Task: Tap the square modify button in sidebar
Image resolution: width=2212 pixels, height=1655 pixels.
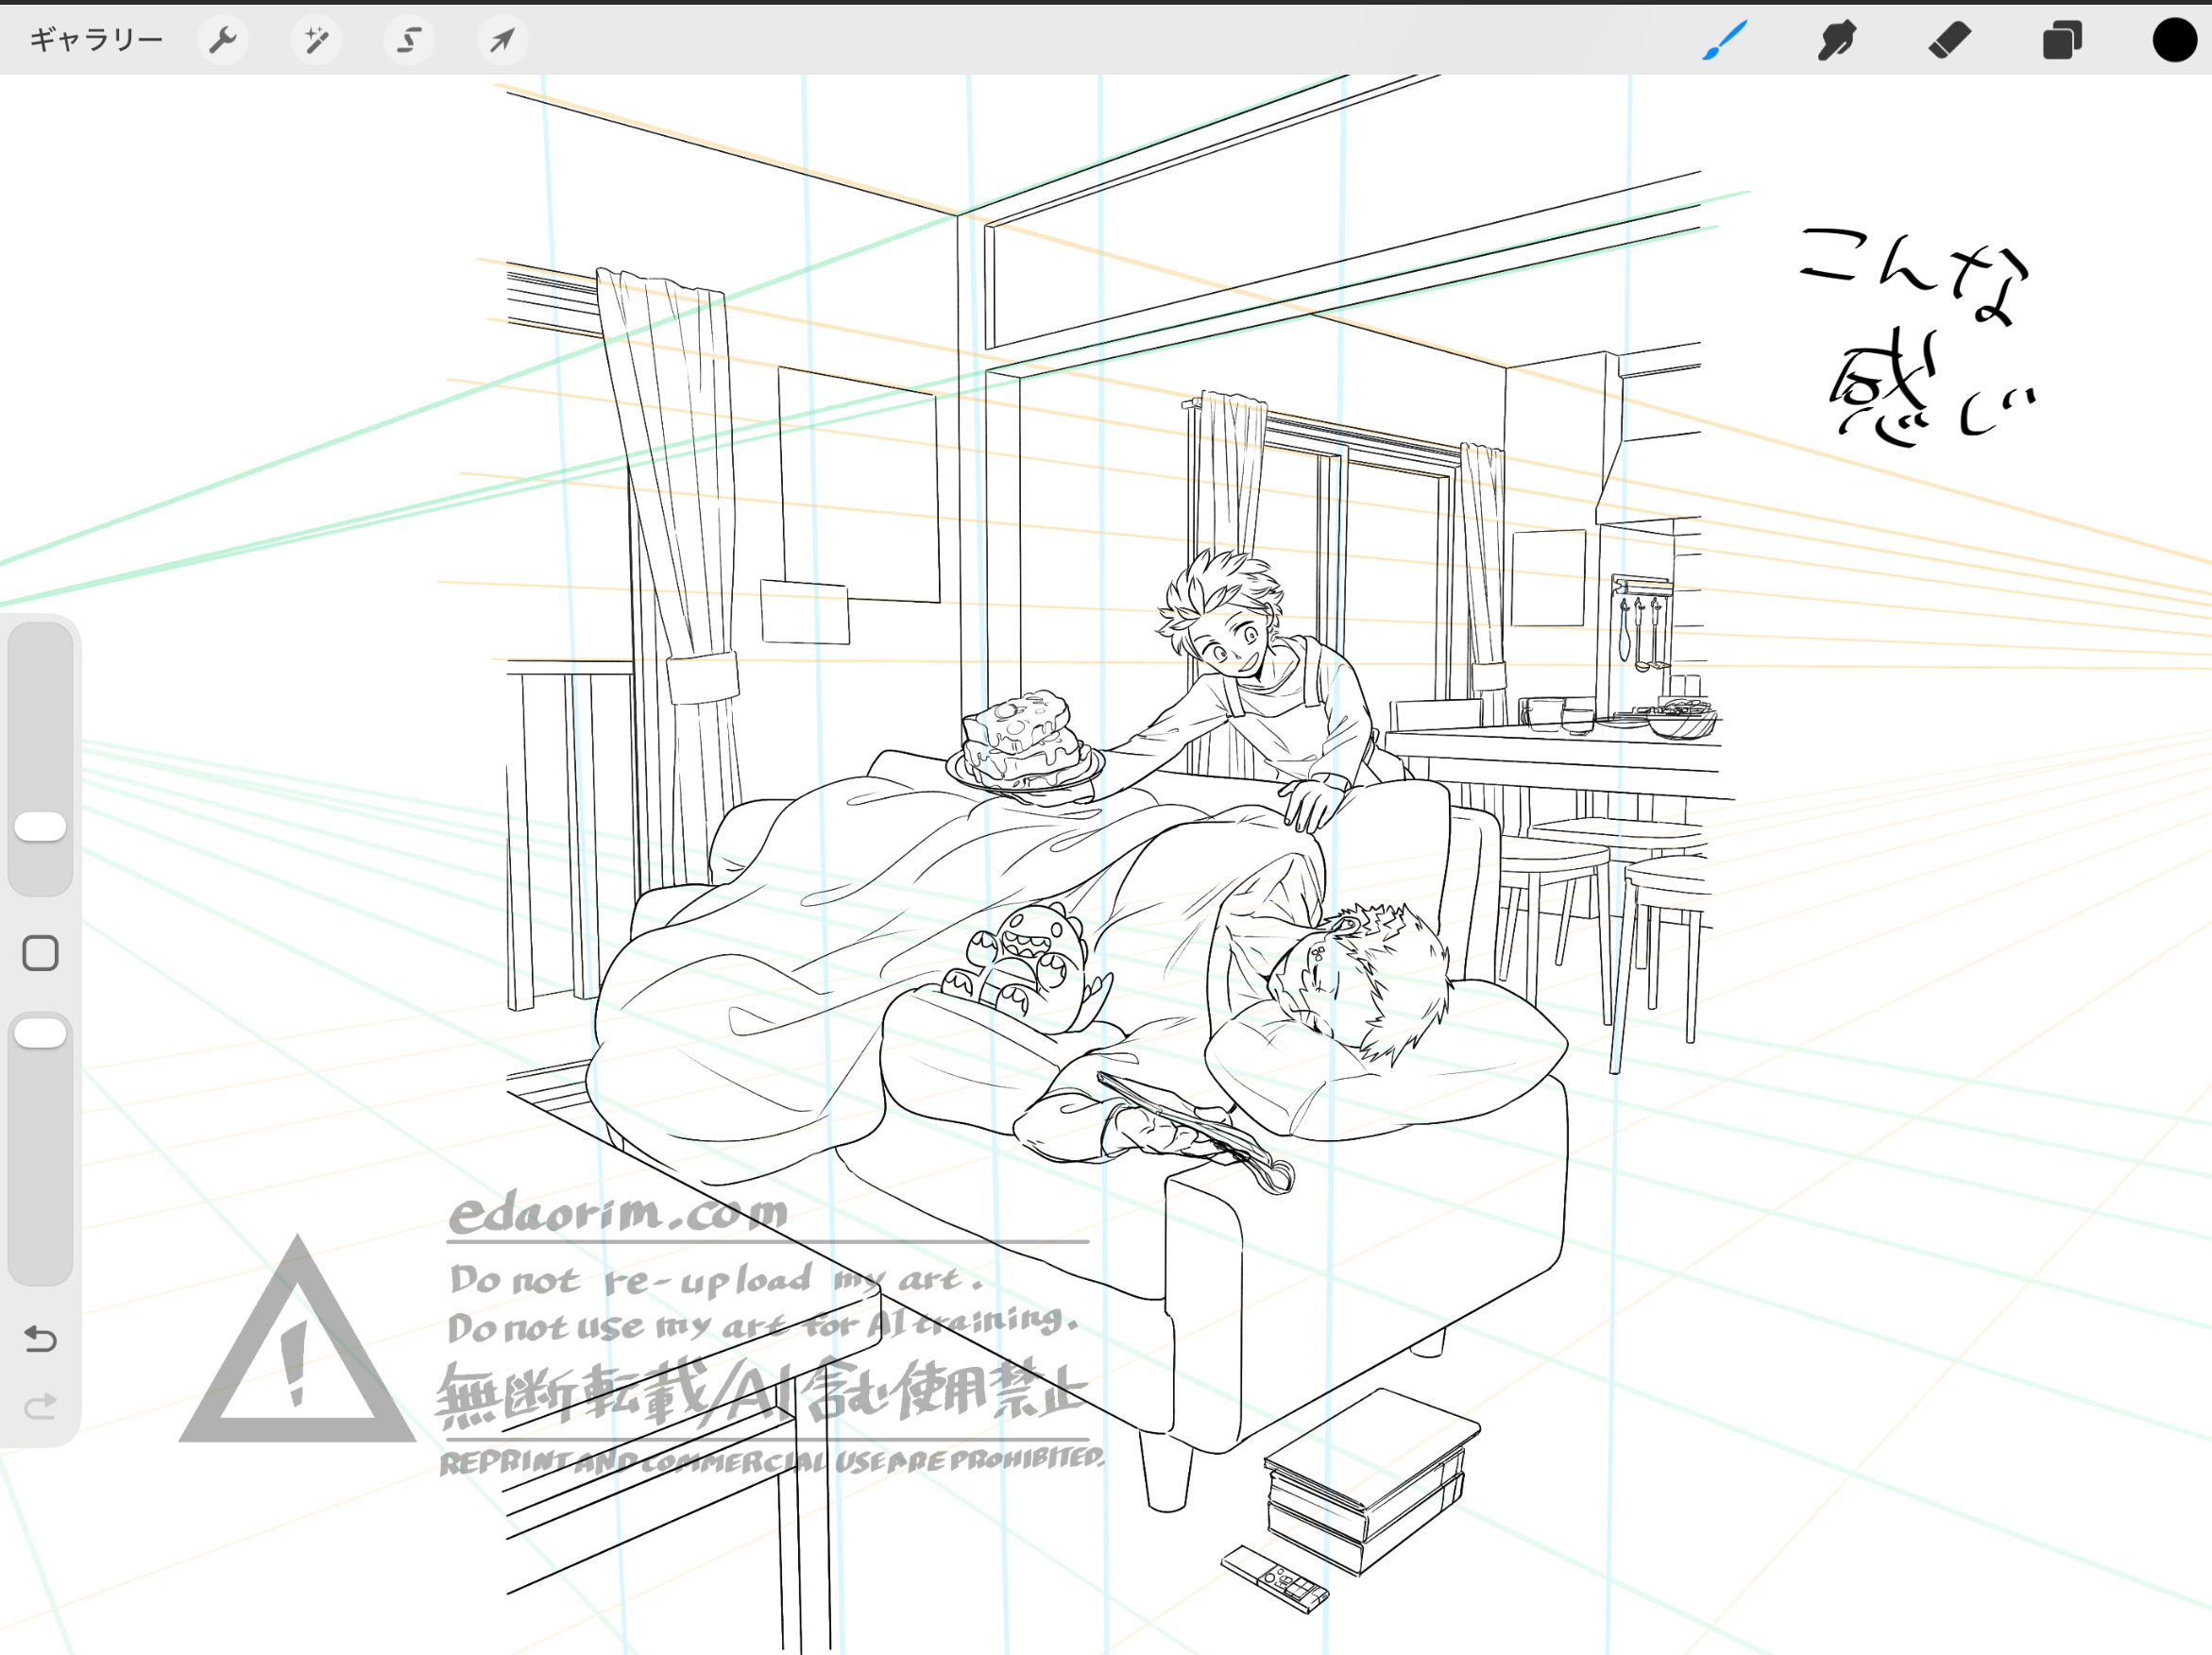Action: point(41,953)
